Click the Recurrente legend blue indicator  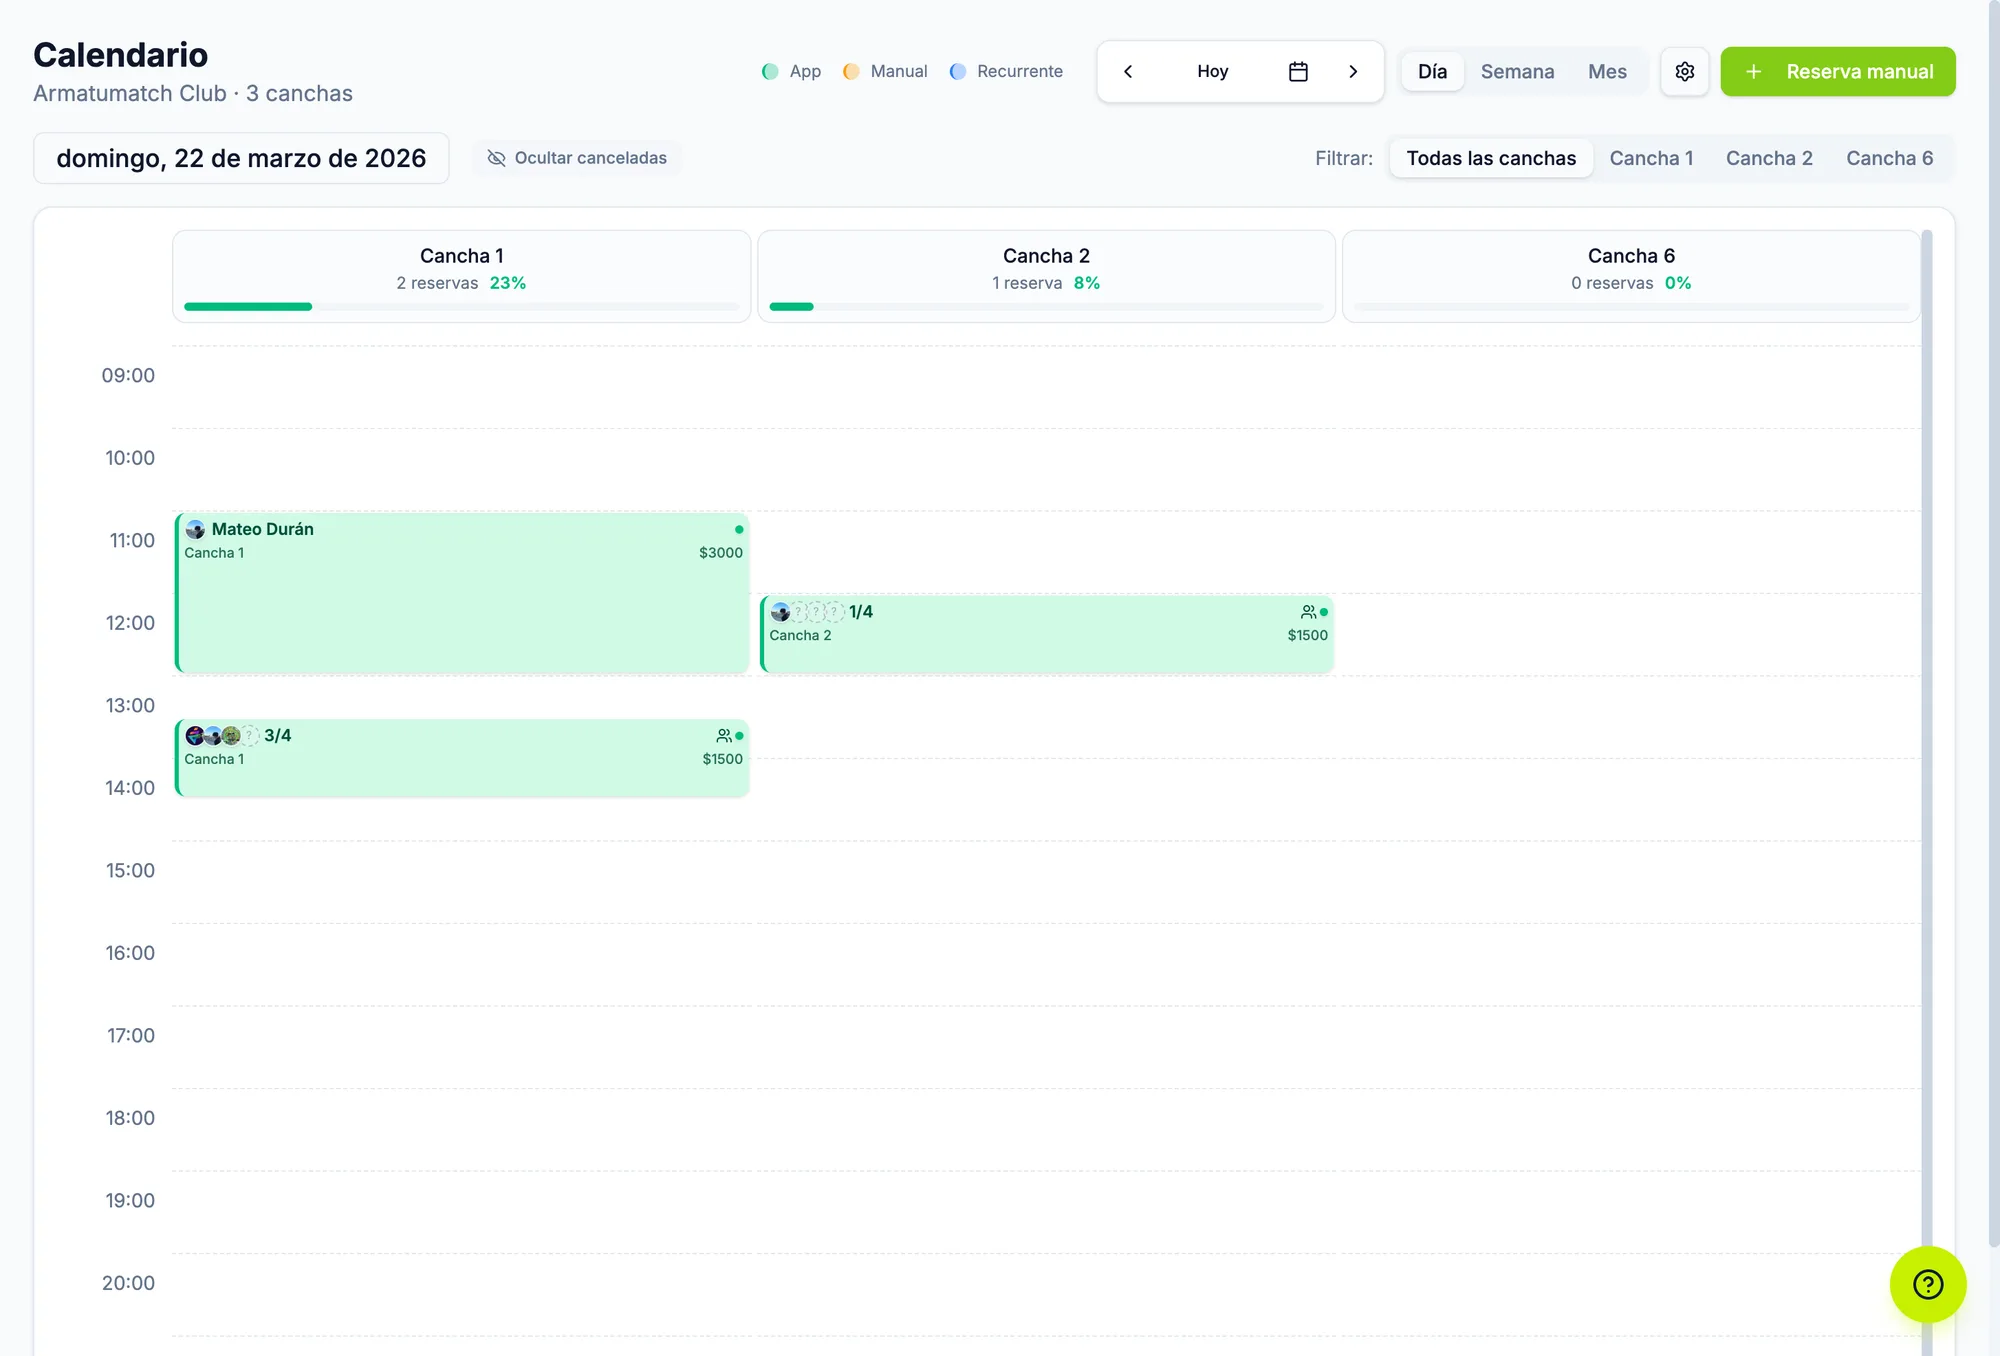[958, 71]
